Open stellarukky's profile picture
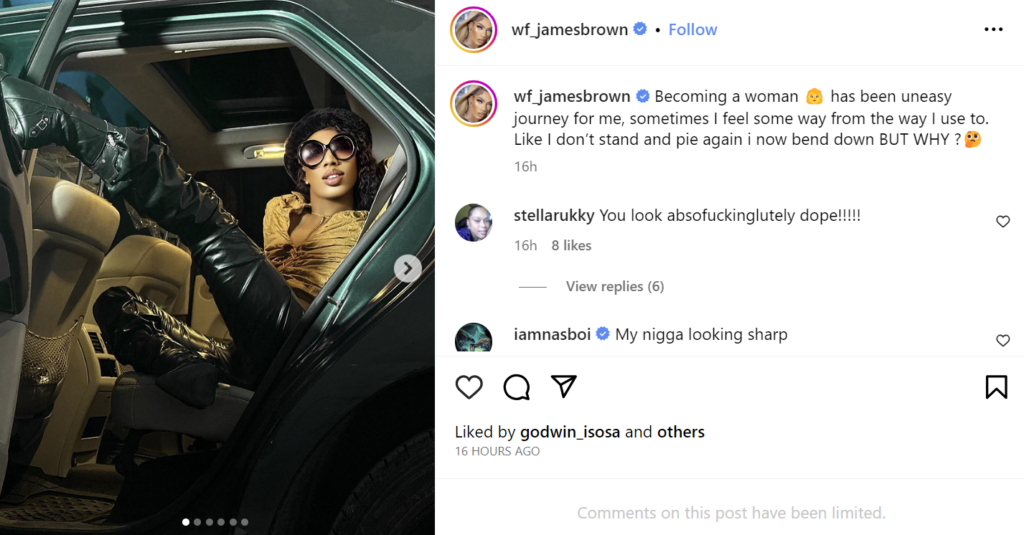The width and height of the screenshot is (1024, 535). 474,222
